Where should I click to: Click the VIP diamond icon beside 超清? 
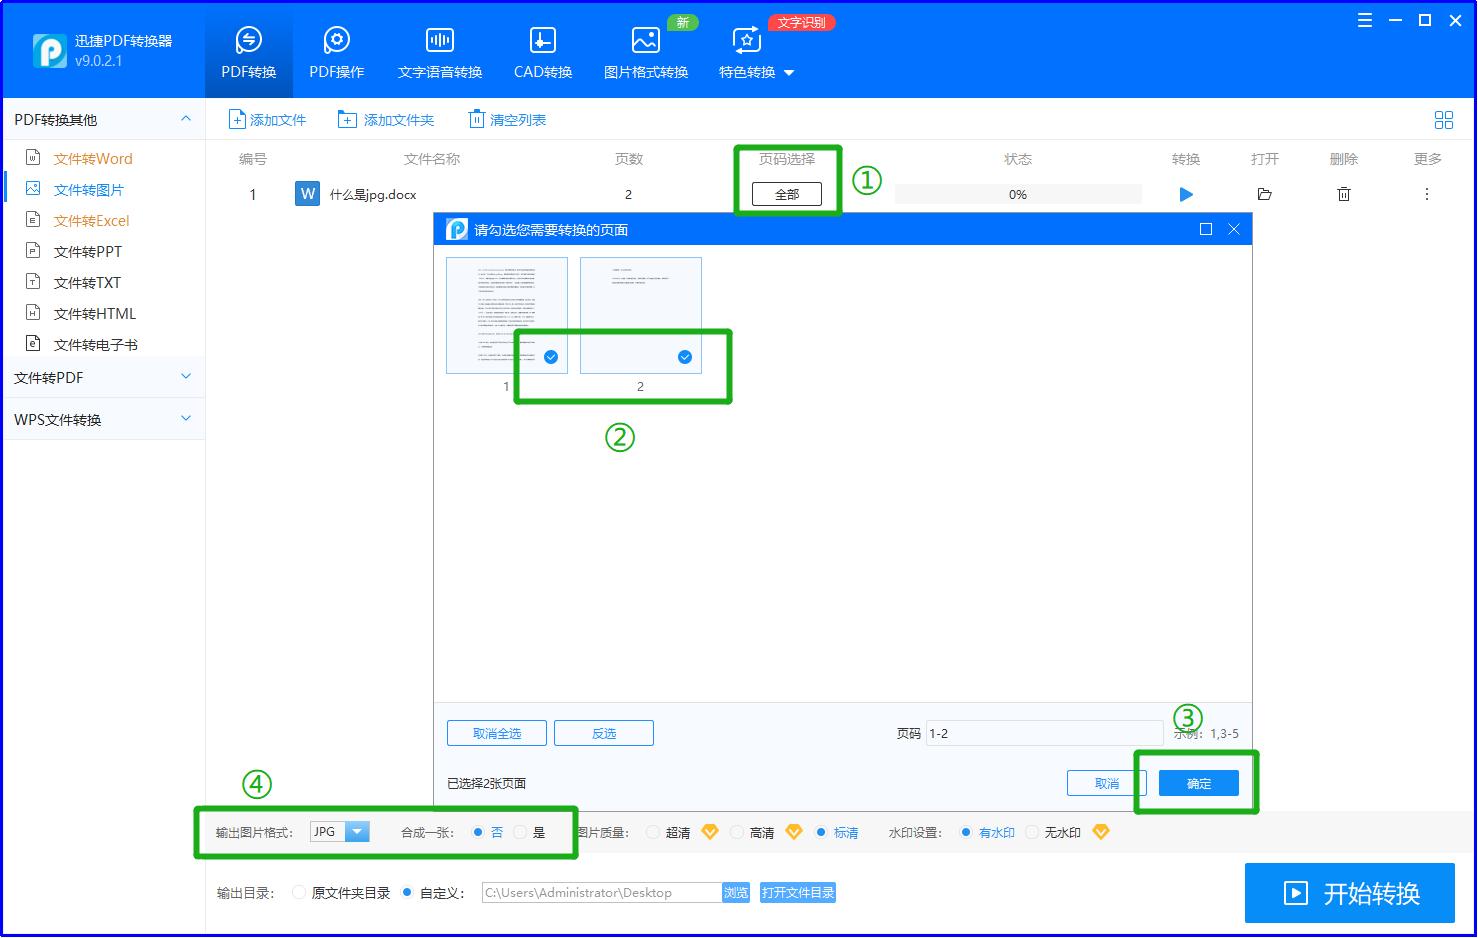[x=710, y=832]
